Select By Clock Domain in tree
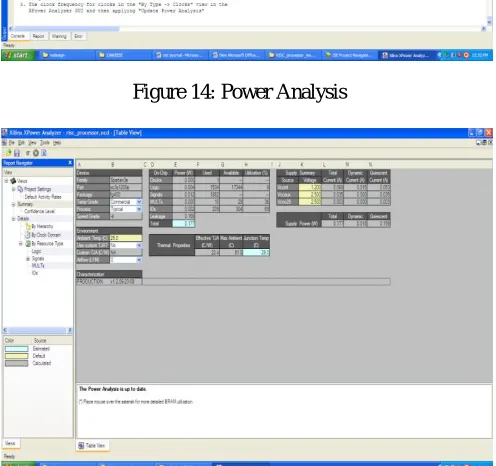Screen dimensions: 496x466 (x=46, y=235)
